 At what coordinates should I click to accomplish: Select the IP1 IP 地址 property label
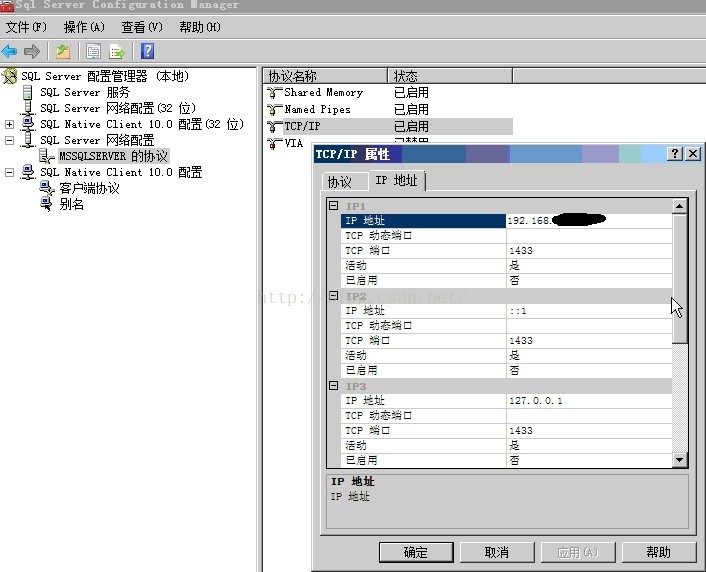point(423,221)
